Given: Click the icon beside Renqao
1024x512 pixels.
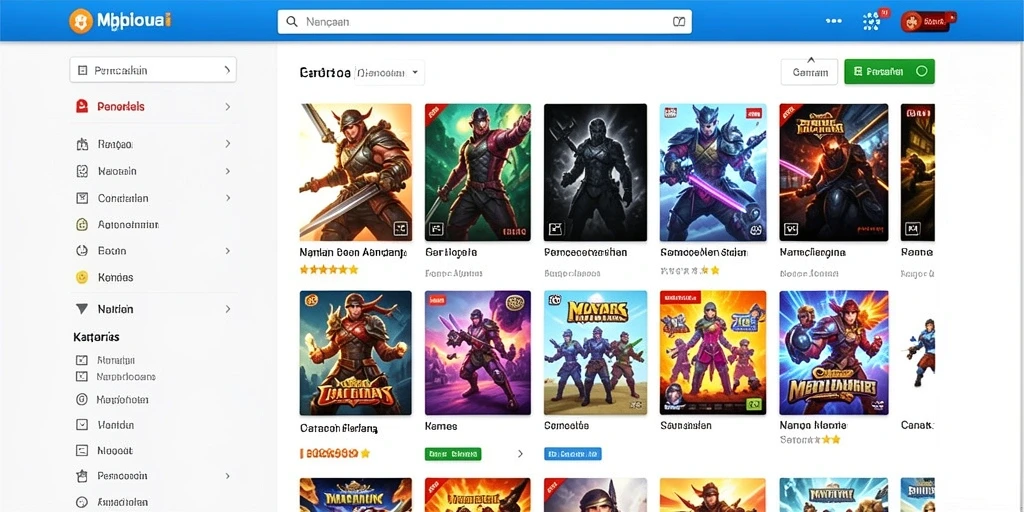Looking at the screenshot, I should (82, 144).
